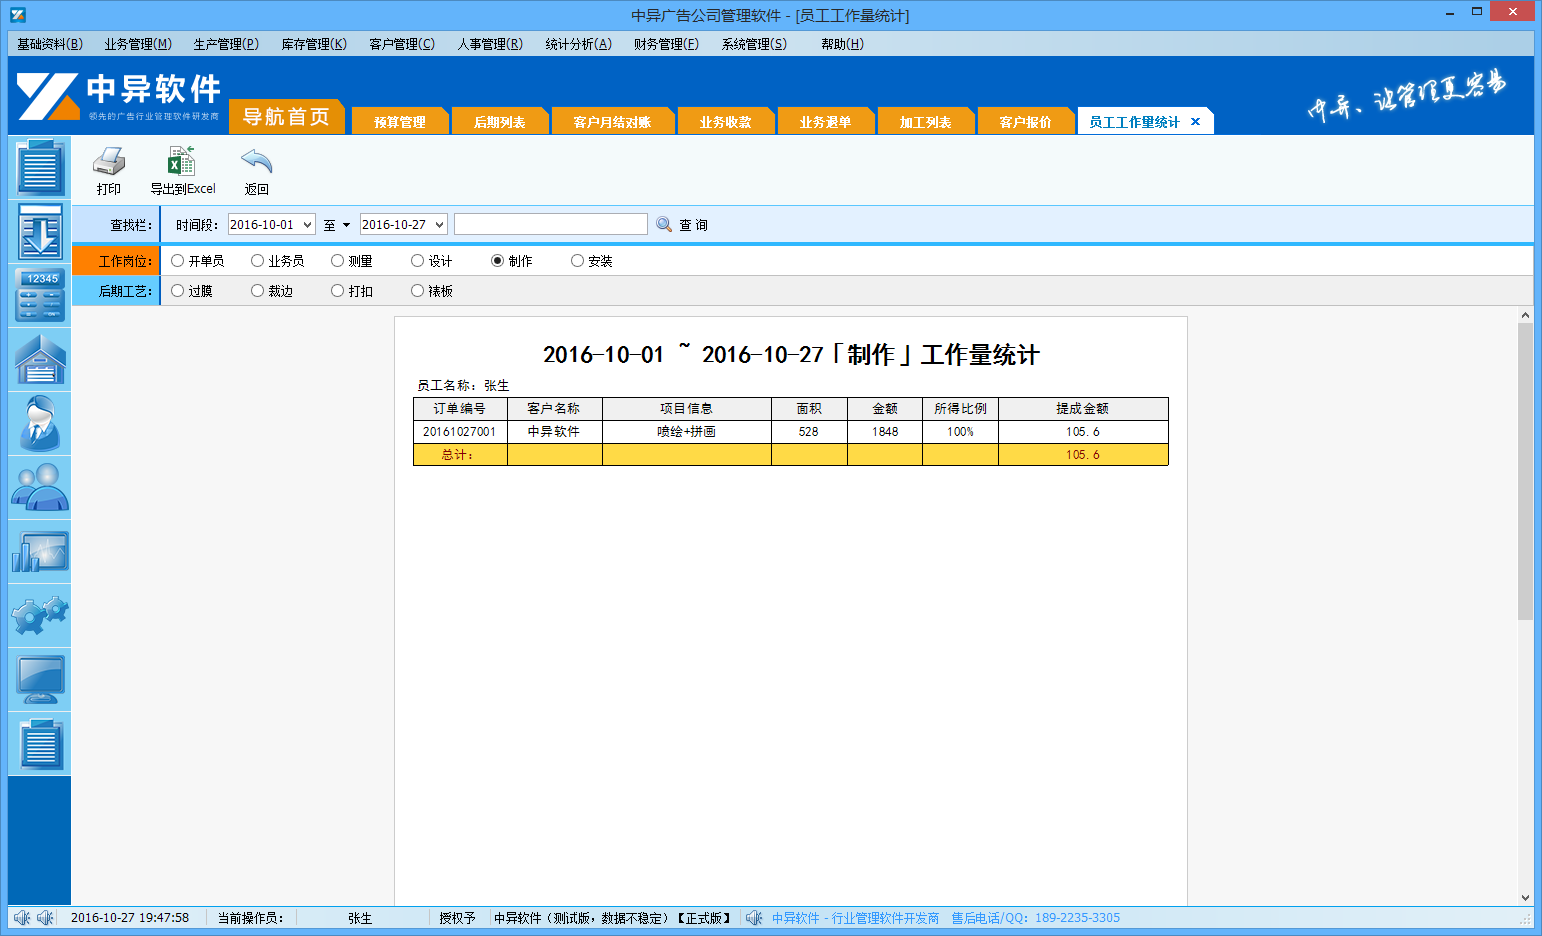The width and height of the screenshot is (1542, 936).
Task: Open the statistics chart icon in sidebar
Action: [39, 552]
